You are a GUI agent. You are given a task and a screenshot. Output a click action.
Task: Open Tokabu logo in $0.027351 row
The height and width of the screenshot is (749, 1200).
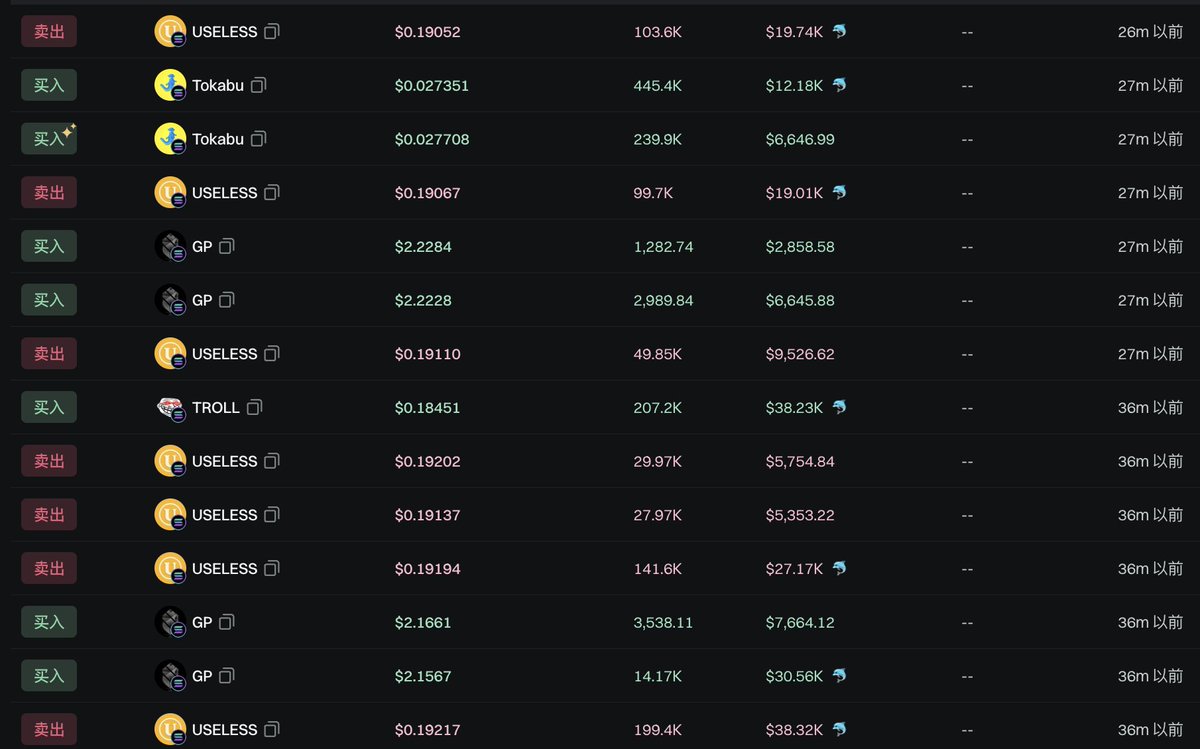(170, 86)
